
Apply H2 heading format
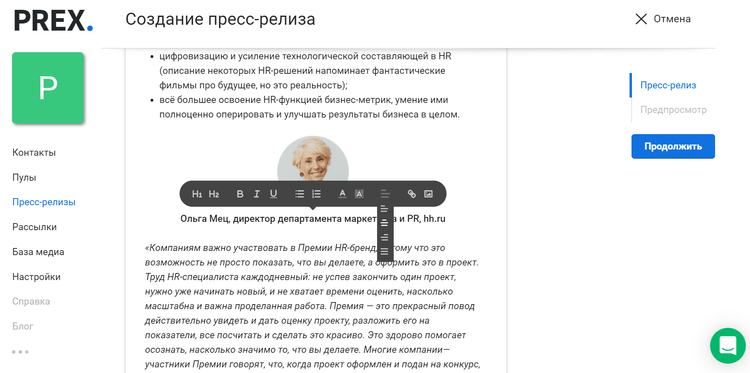click(x=214, y=194)
